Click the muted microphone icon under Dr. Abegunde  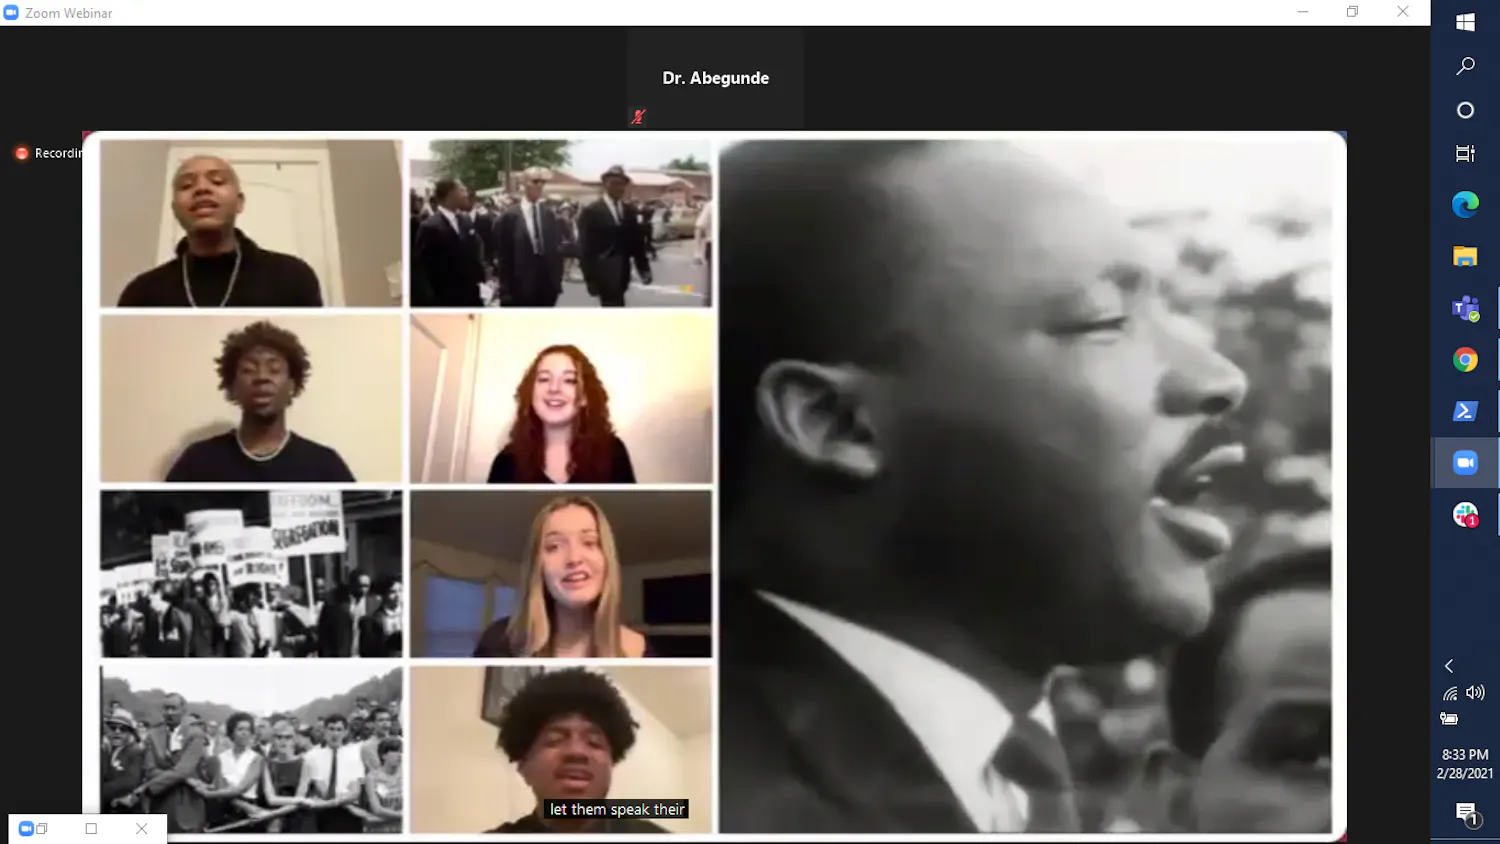(638, 117)
